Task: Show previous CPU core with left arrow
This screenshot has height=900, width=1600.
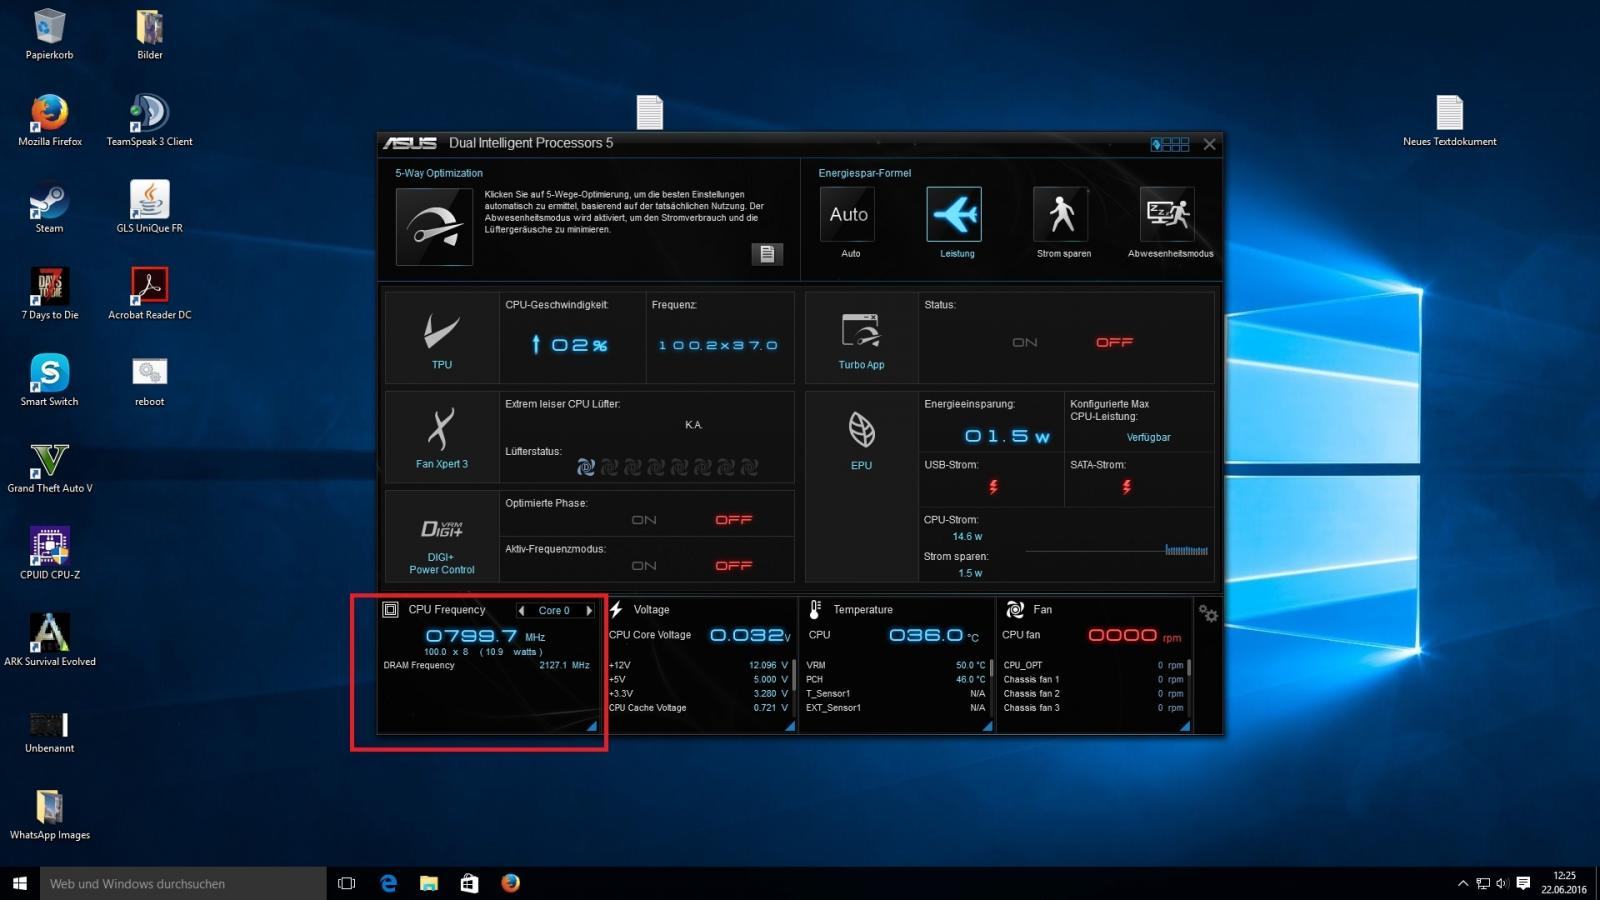Action: [521, 610]
